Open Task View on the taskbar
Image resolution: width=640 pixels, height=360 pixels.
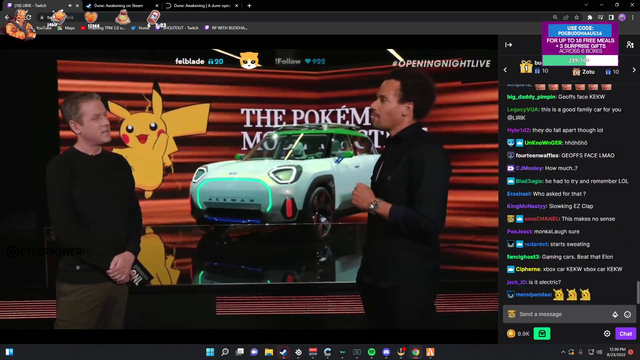click(x=240, y=352)
